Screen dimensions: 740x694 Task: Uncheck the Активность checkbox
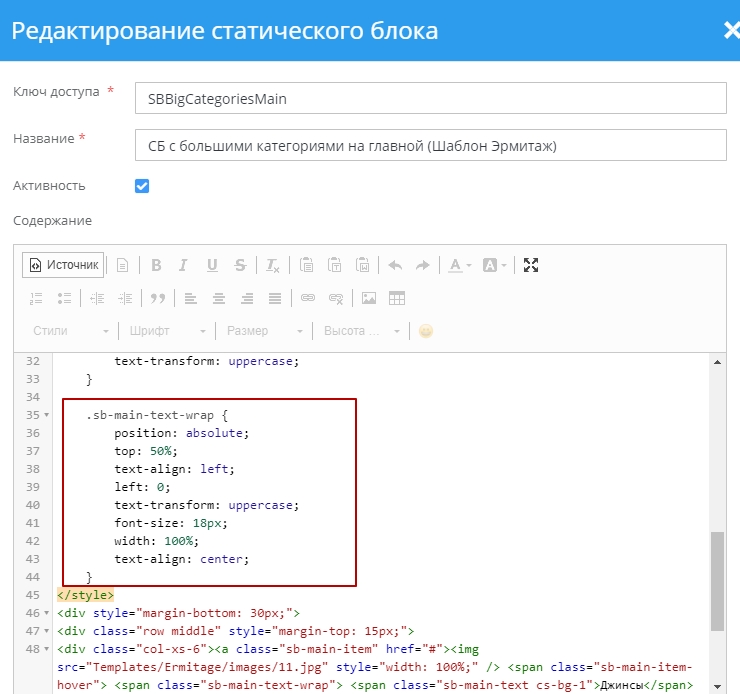tap(142, 186)
